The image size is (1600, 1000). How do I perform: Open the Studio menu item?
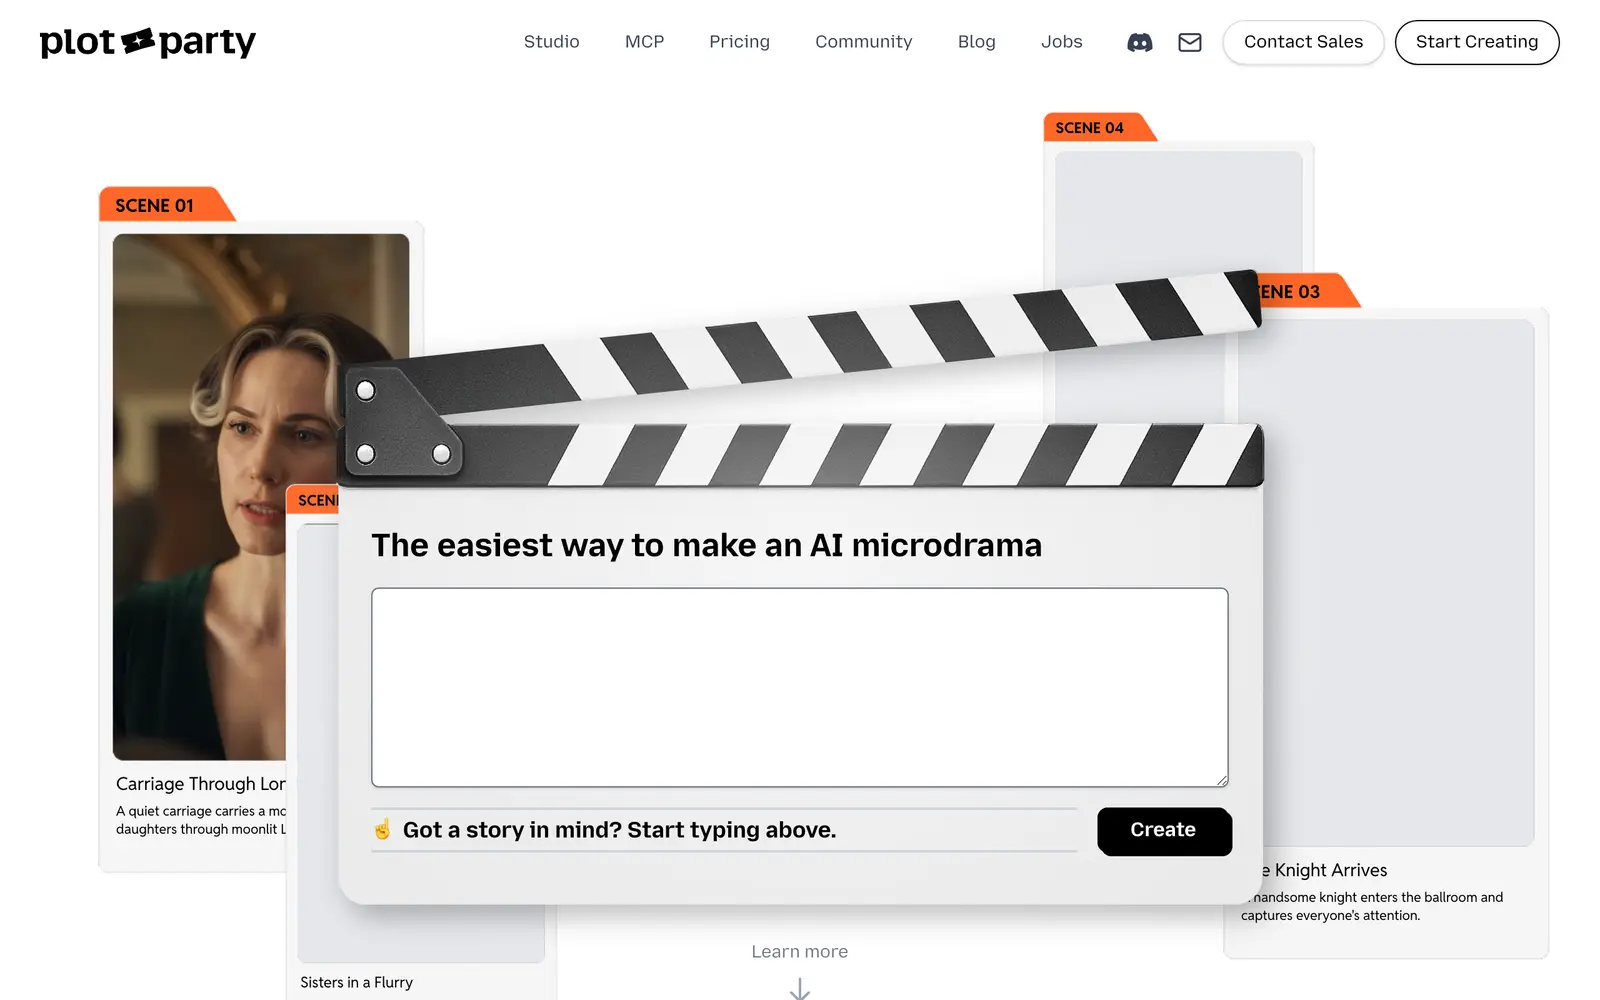coord(551,42)
